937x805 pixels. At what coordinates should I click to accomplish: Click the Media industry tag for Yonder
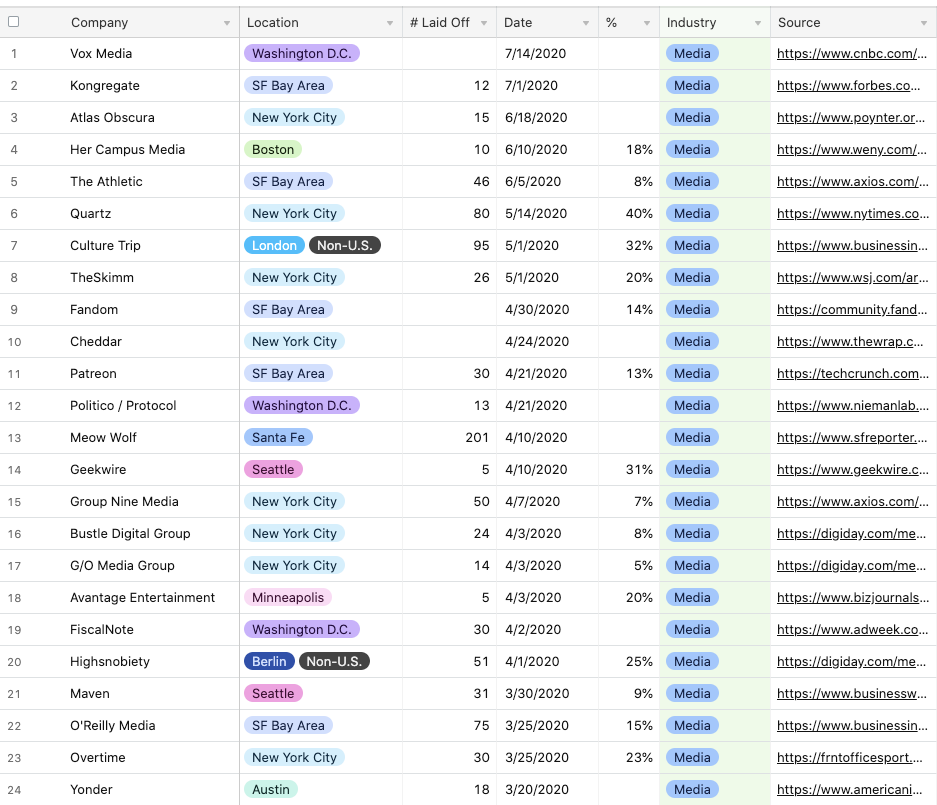tap(692, 790)
